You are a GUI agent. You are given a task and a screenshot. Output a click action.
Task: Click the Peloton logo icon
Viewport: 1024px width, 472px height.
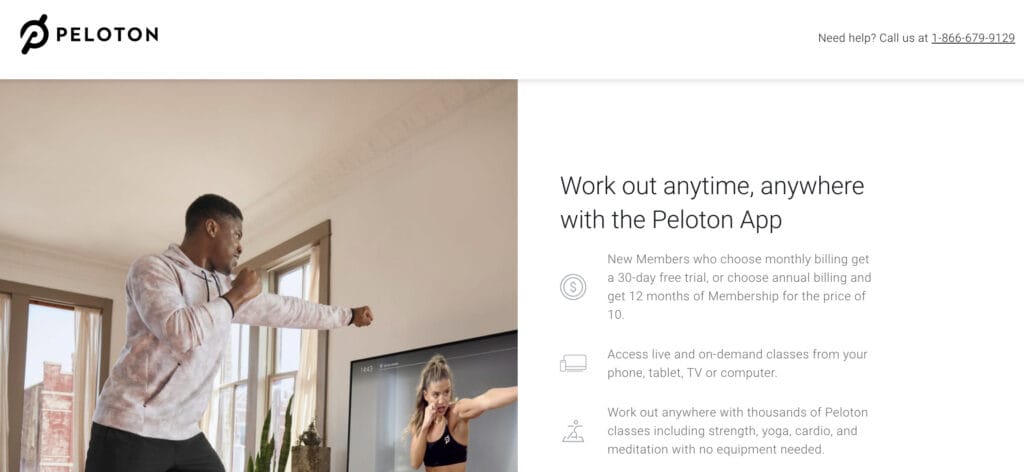pos(34,34)
